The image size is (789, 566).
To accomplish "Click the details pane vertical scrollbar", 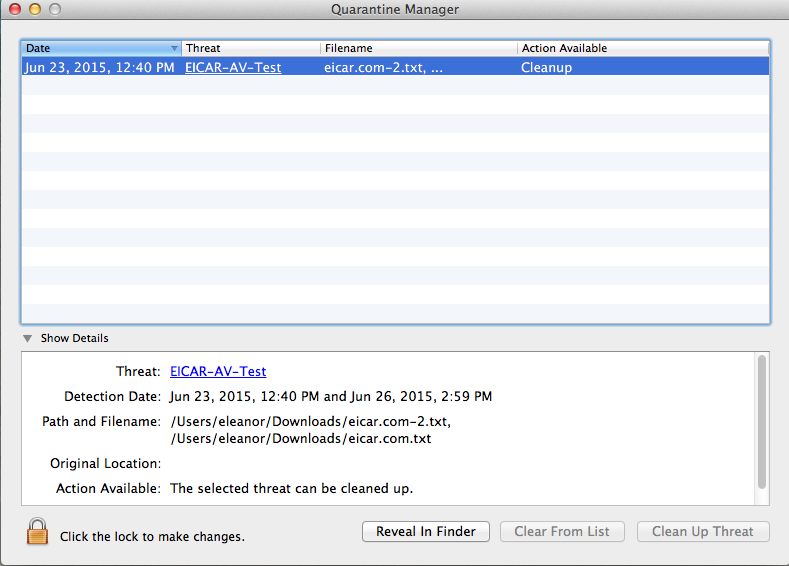I will [762, 422].
